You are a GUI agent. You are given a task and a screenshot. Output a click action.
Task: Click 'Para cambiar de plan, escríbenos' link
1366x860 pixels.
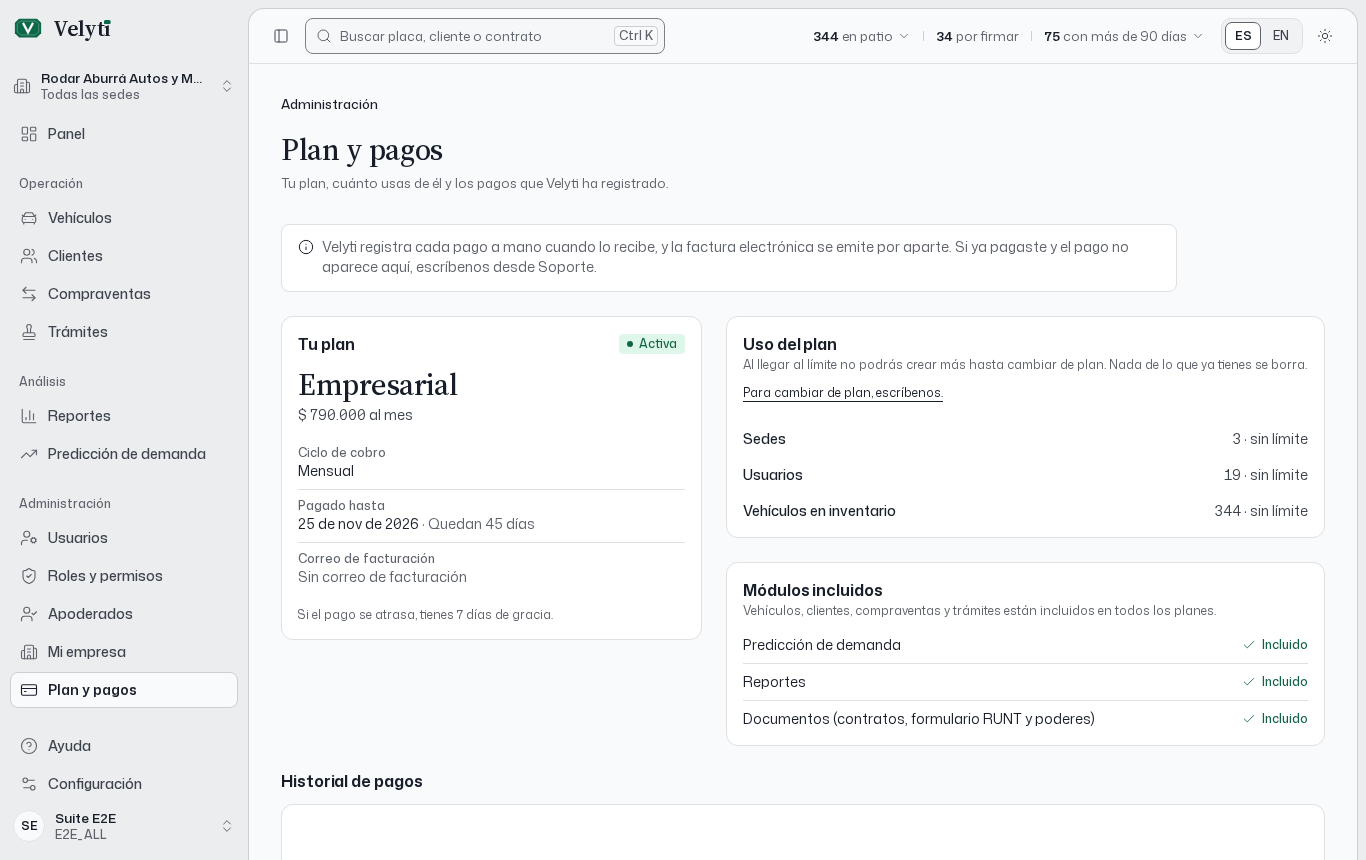point(843,393)
